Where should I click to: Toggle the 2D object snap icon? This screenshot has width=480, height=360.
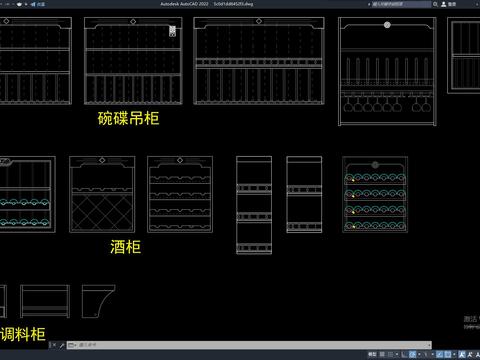(x=448, y=354)
